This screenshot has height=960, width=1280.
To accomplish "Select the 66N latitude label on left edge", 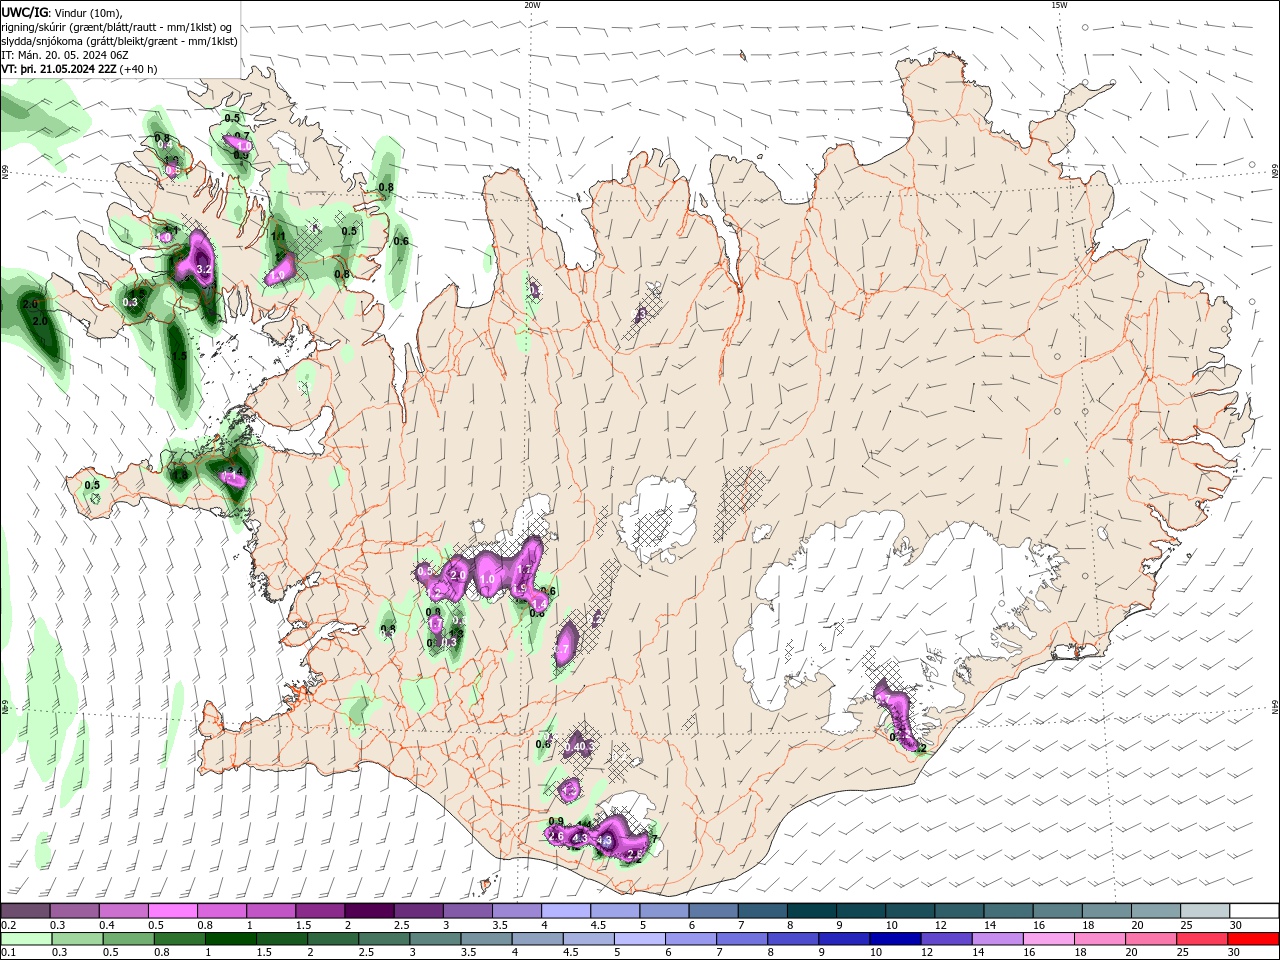I will pyautogui.click(x=5, y=173).
